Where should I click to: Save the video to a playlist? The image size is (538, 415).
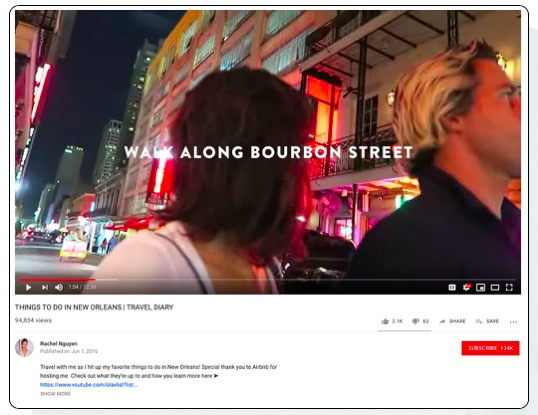coord(487,321)
